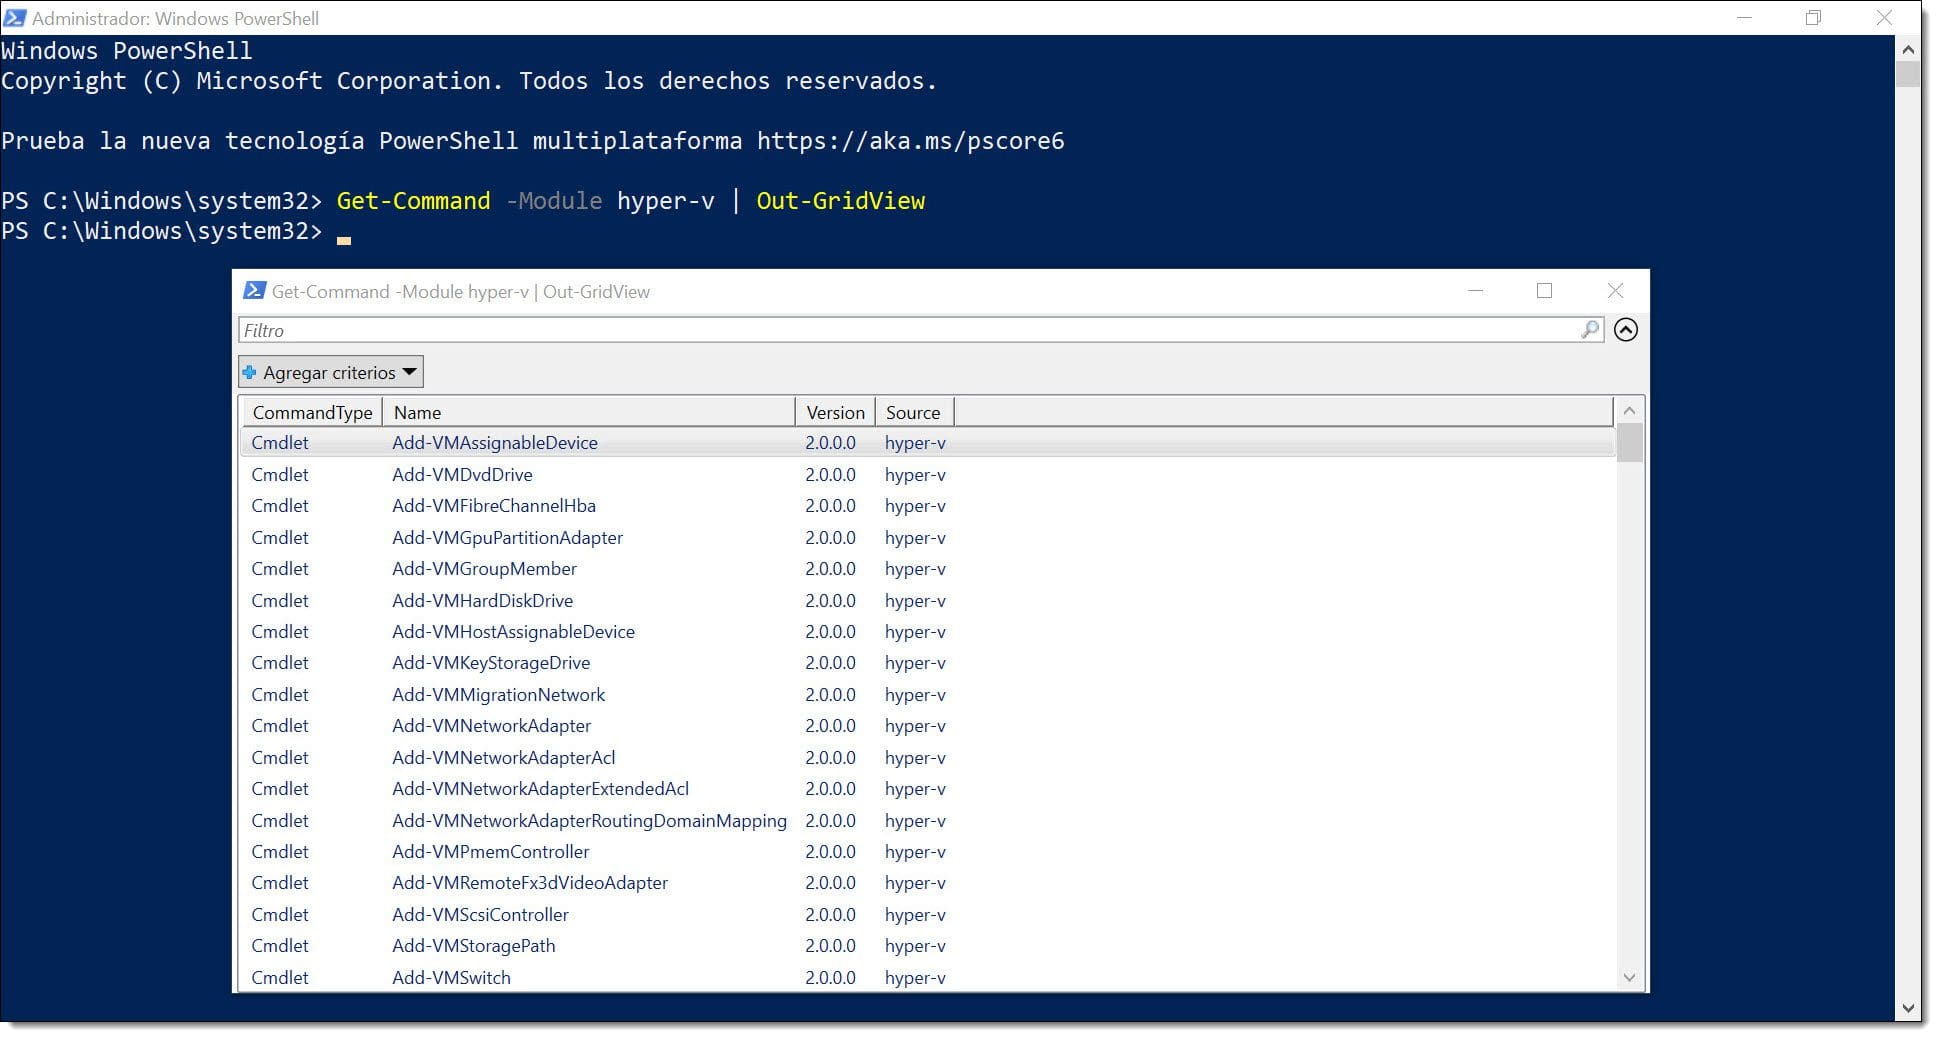Click the https://aka.ms/pscore6 text in console
The width and height of the screenshot is (1937, 1037).
click(910, 141)
